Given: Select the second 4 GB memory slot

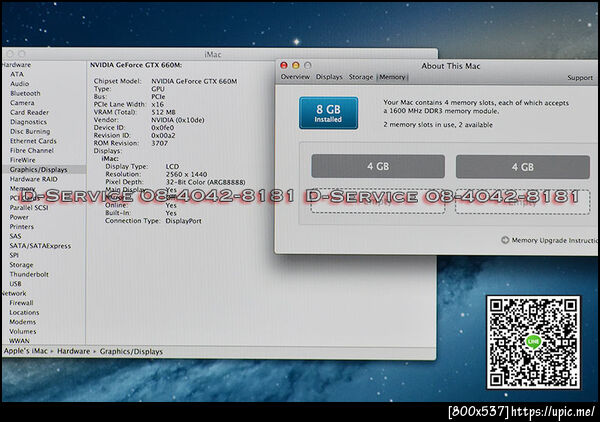Looking at the screenshot, I should (x=523, y=167).
